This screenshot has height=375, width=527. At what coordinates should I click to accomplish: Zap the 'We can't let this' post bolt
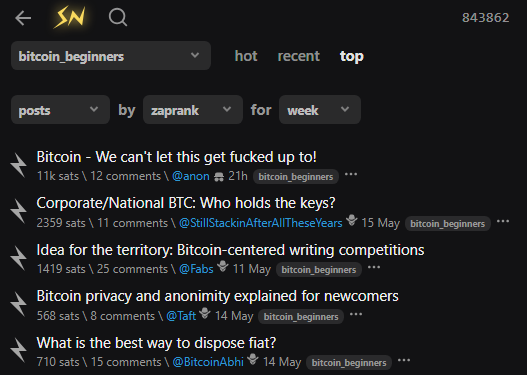[x=18, y=165]
